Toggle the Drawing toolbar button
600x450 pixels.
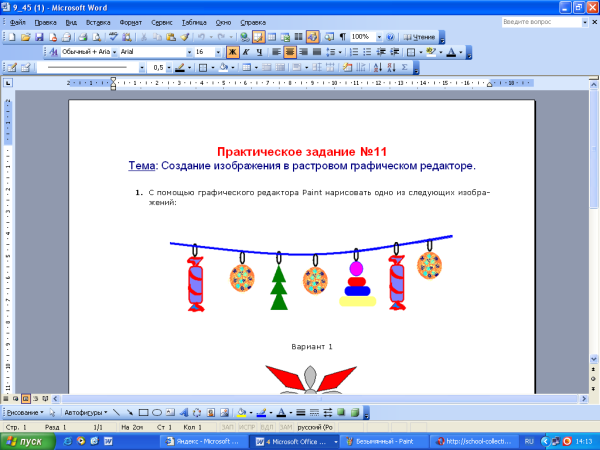[x=312, y=37]
